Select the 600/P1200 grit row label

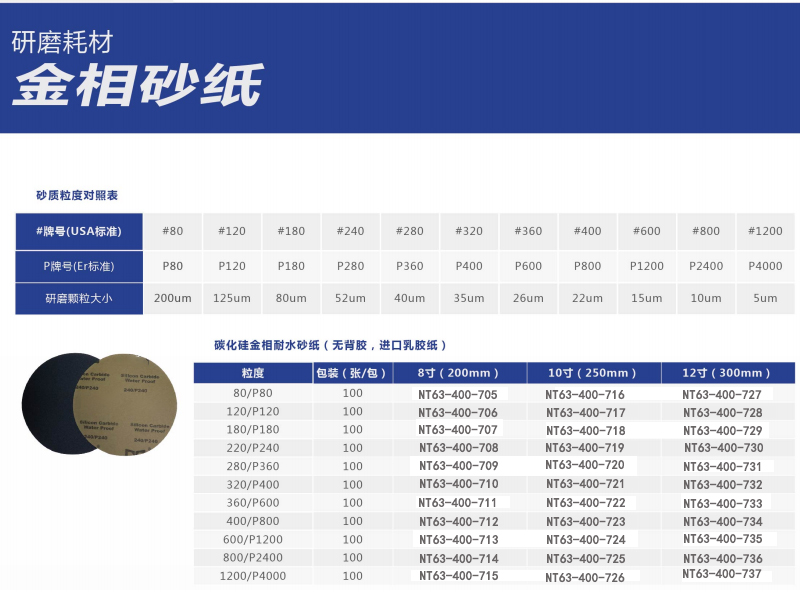click(252, 539)
